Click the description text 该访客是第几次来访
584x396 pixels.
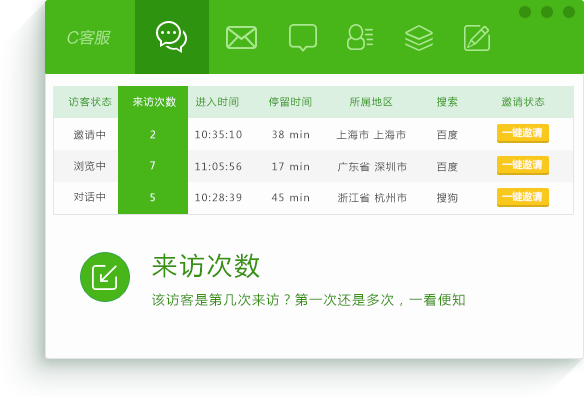pyautogui.click(x=215, y=300)
